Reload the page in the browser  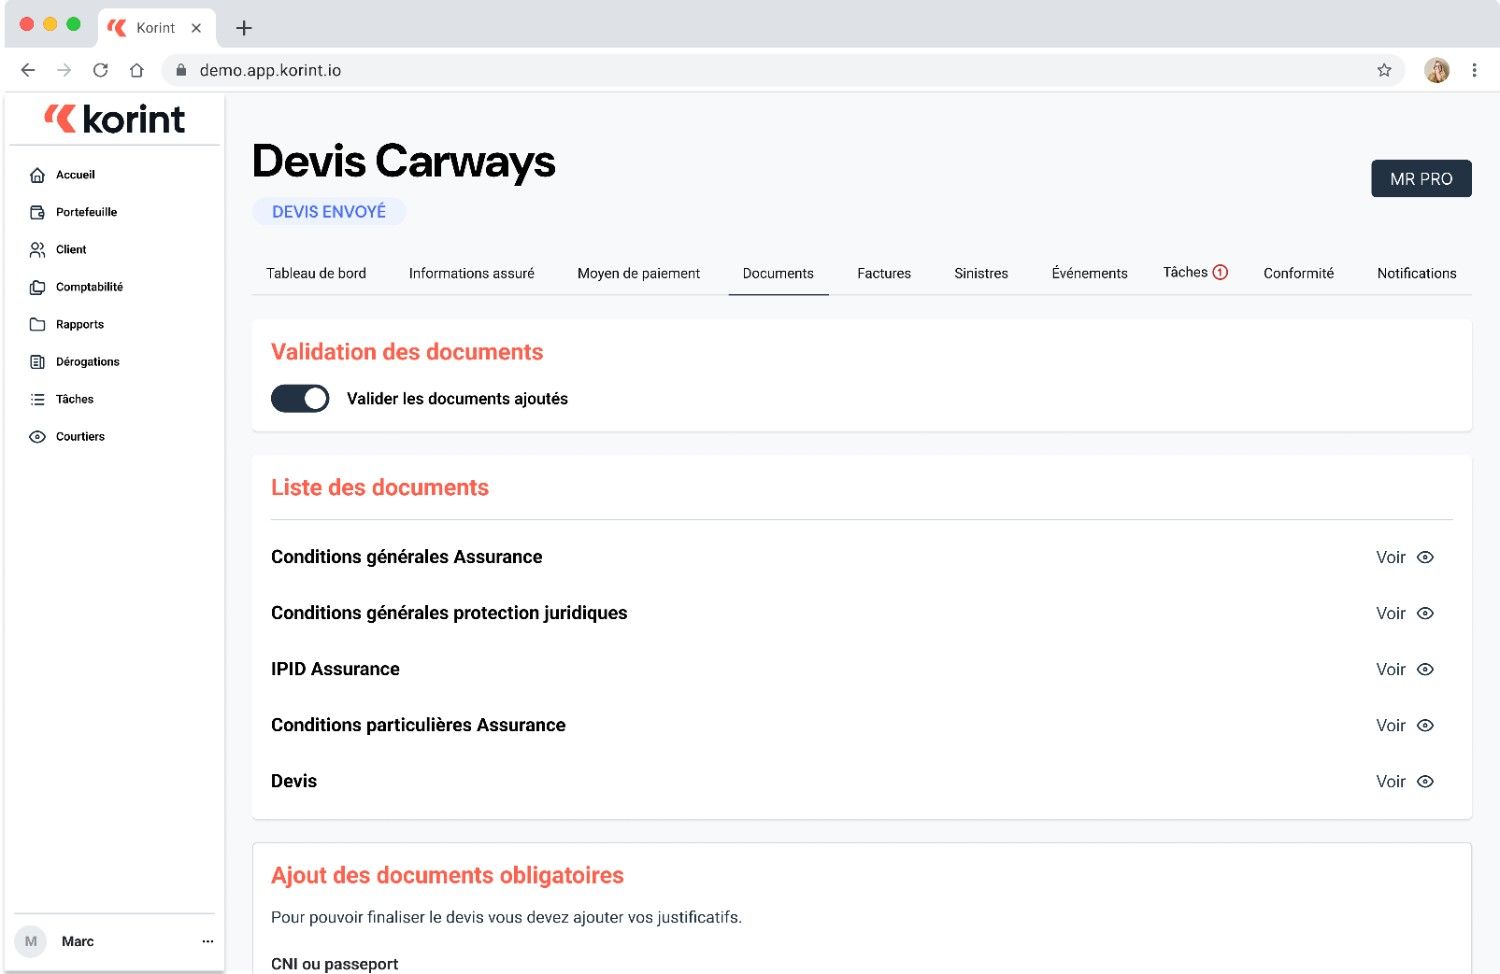[100, 70]
